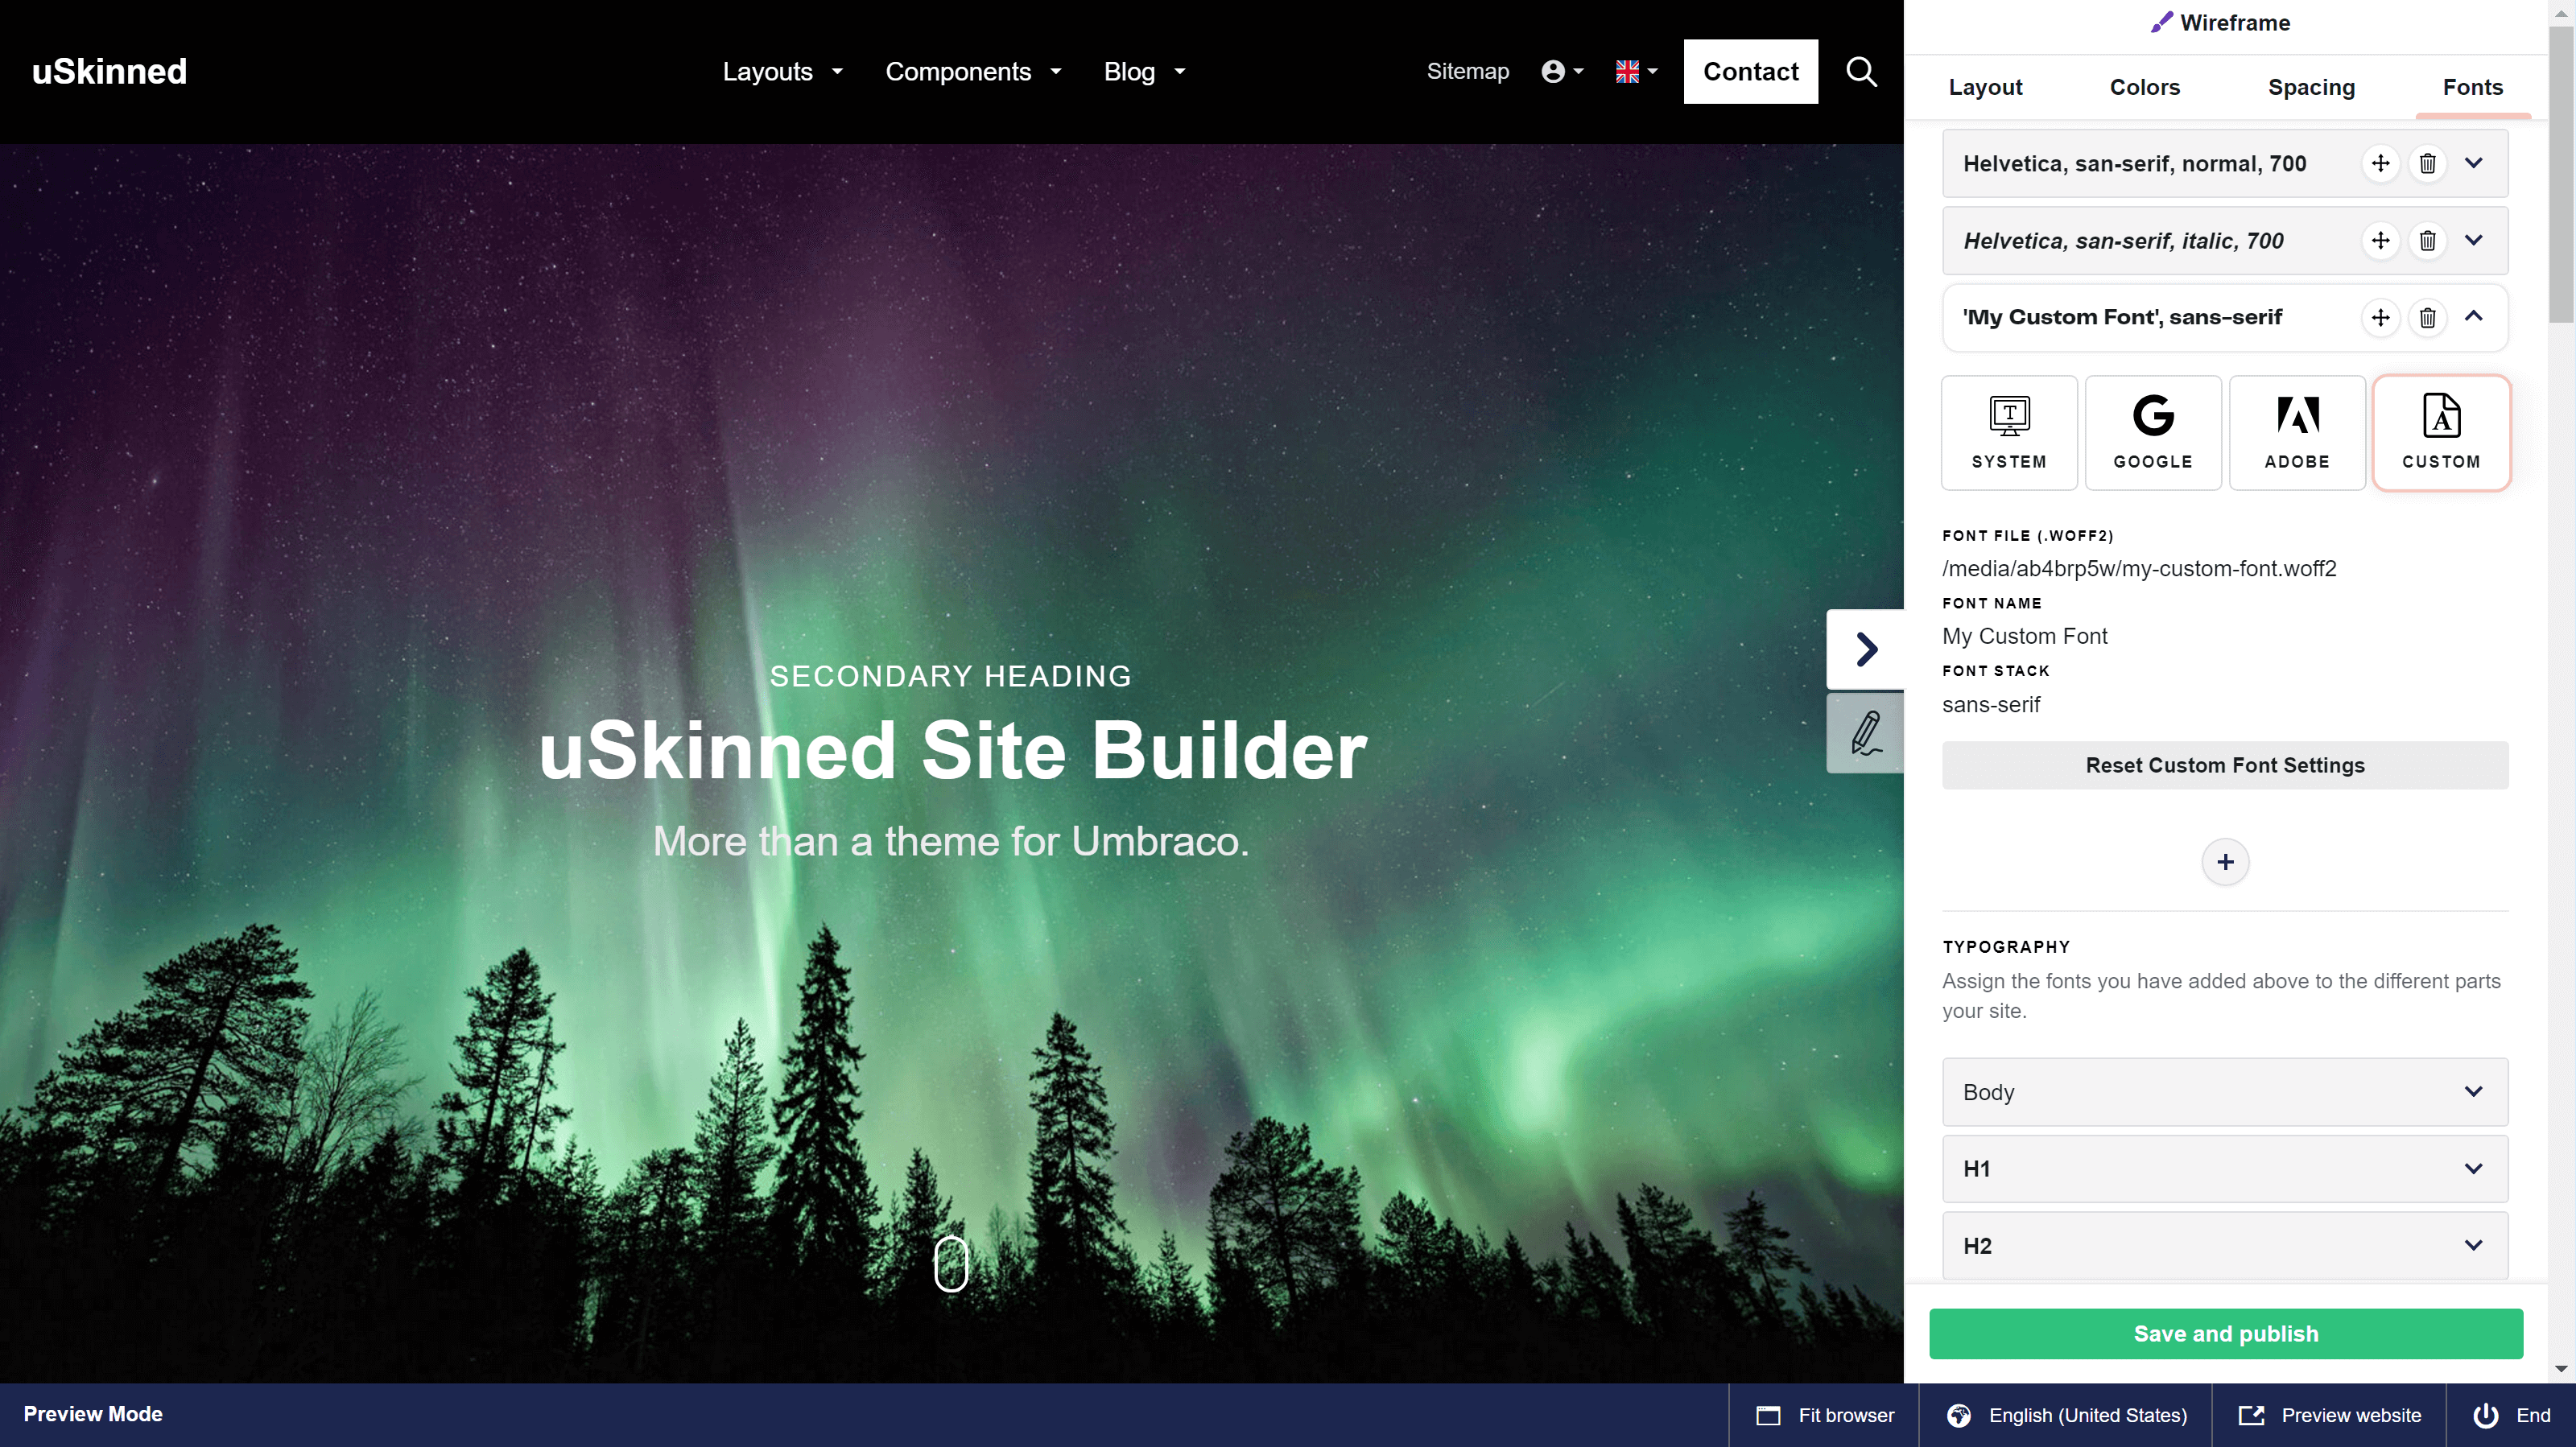The image size is (2576, 1447).
Task: Expand the Body typography section
Action: tap(2225, 1092)
